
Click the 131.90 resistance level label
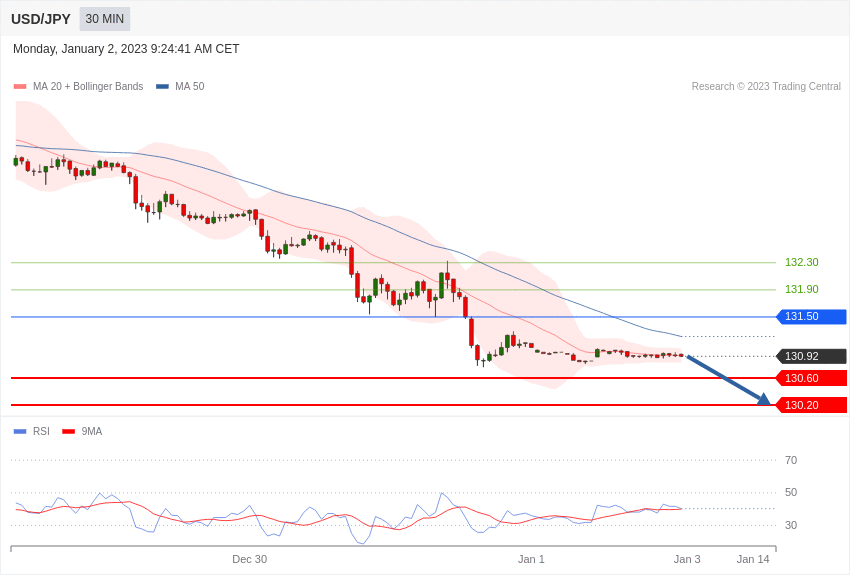point(801,289)
